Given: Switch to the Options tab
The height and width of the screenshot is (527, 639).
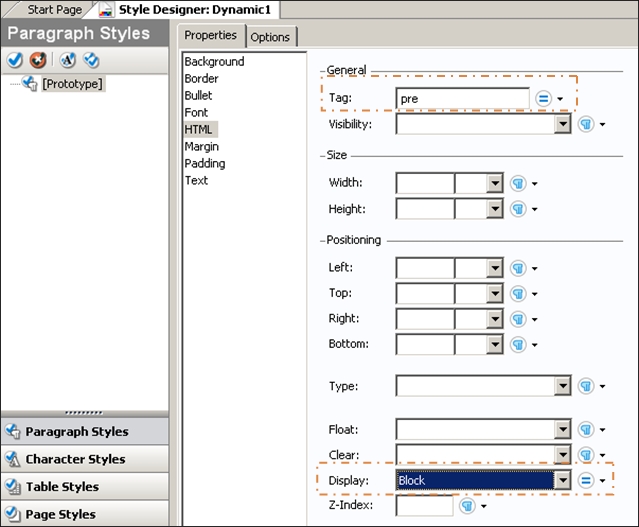Looking at the screenshot, I should click(270, 37).
